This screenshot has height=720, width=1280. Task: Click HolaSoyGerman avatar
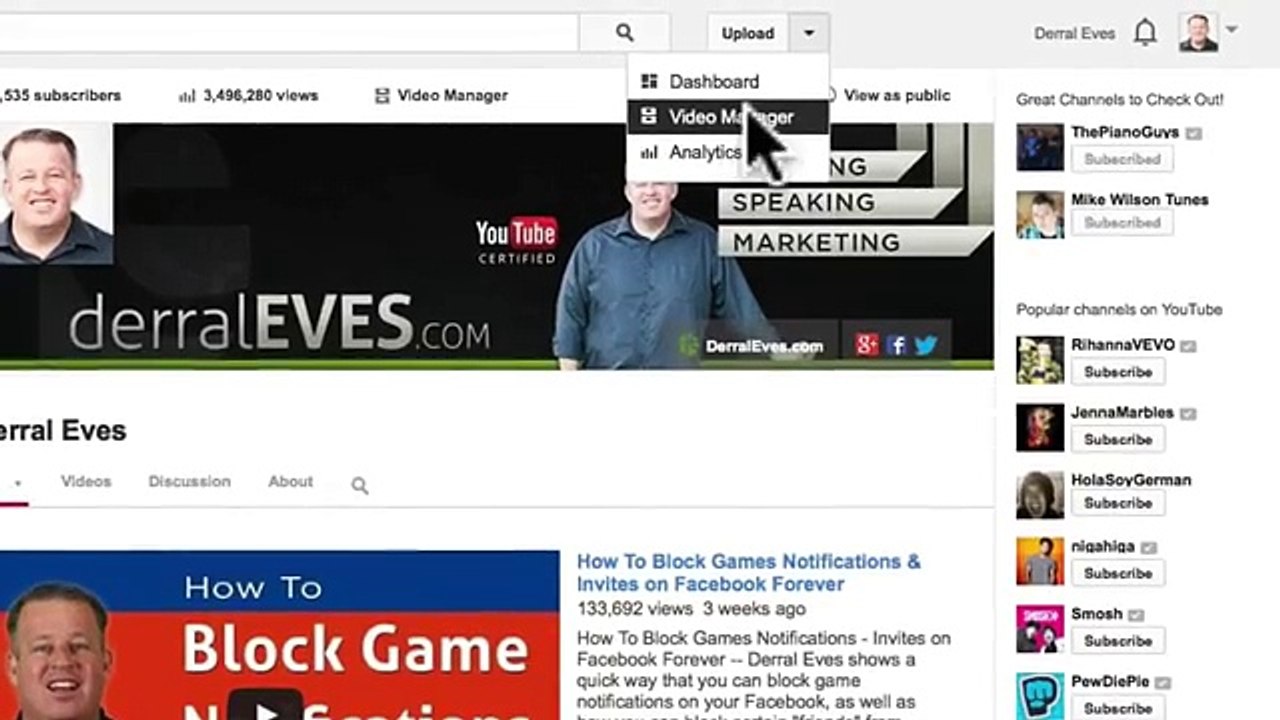tap(1040, 495)
